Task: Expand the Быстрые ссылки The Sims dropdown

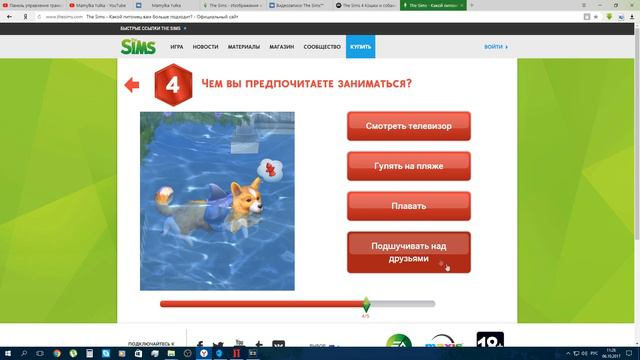Action: pos(153,29)
